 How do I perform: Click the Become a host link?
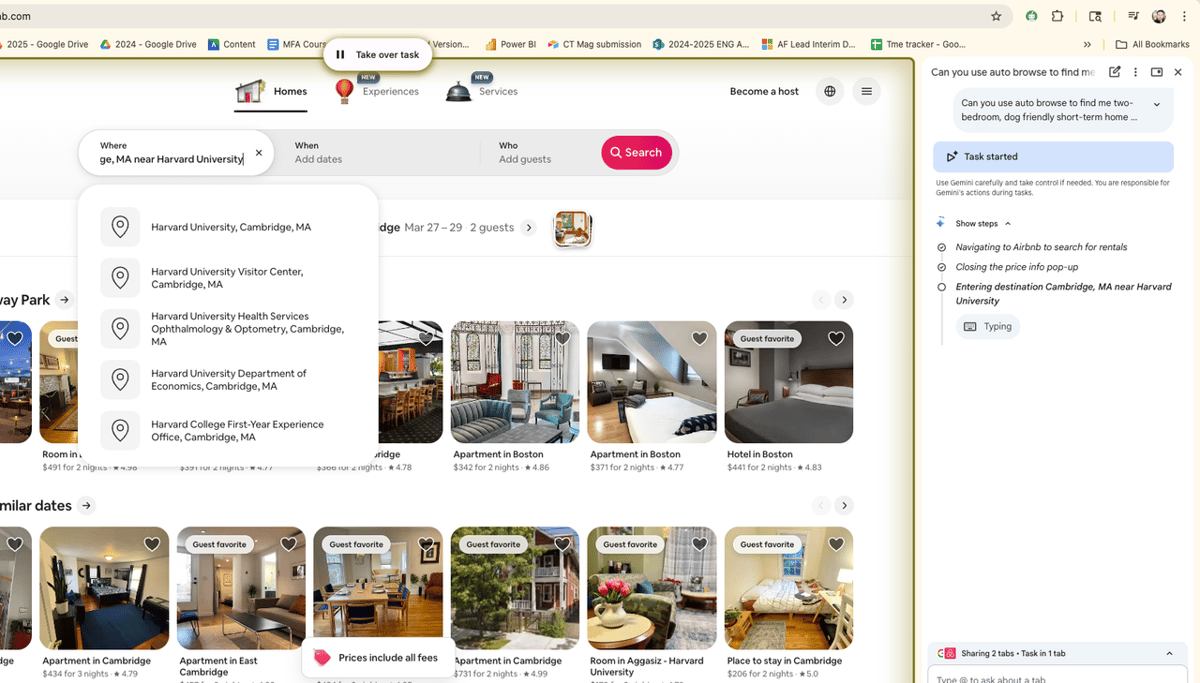tap(764, 90)
